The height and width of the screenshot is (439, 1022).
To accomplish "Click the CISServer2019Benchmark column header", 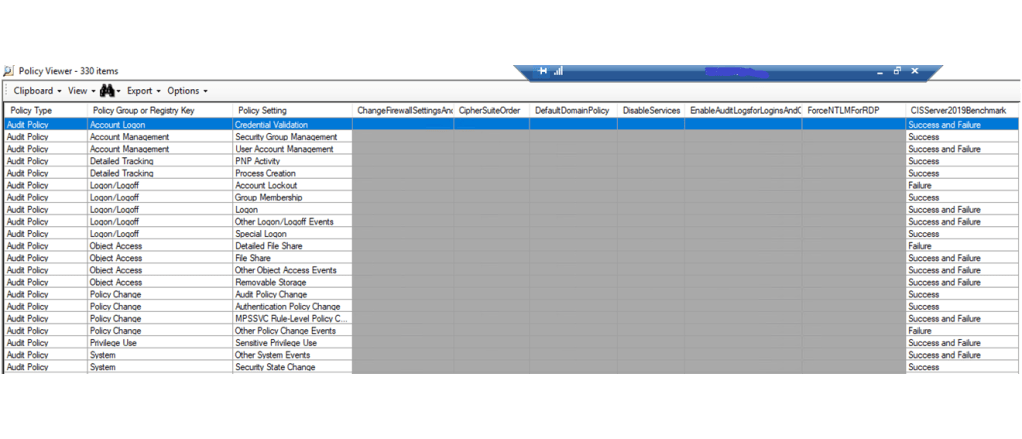I will point(957,110).
